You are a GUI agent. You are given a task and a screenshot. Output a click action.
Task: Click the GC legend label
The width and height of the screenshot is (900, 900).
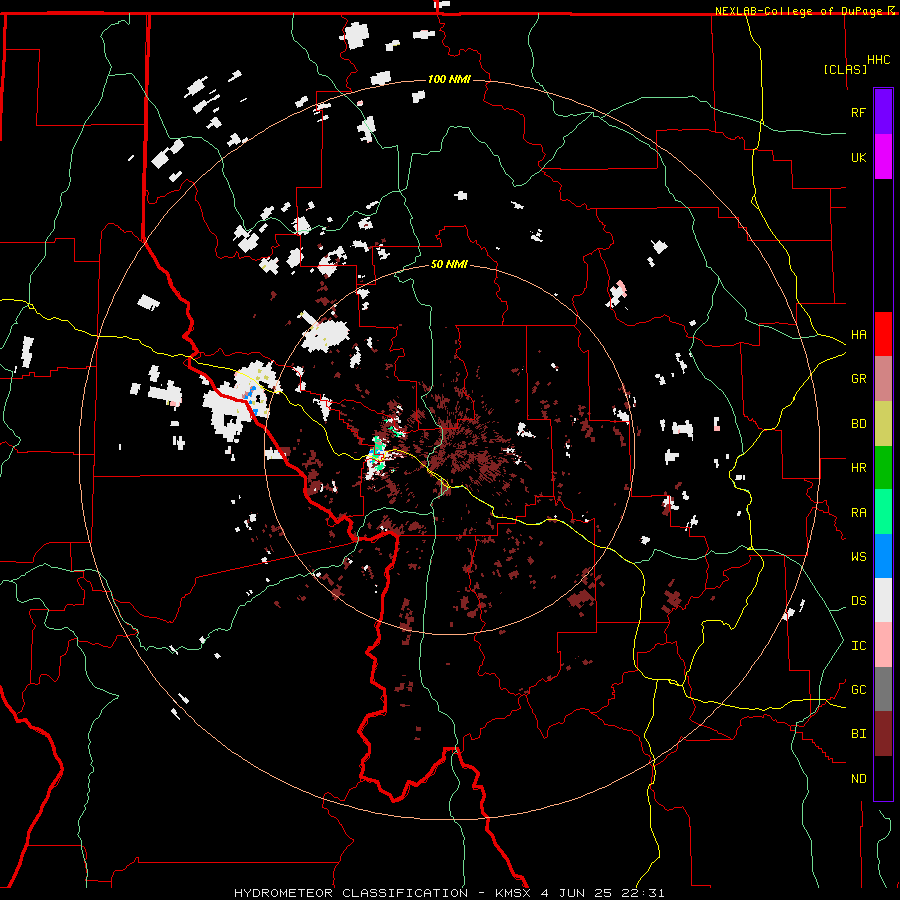coord(858,689)
